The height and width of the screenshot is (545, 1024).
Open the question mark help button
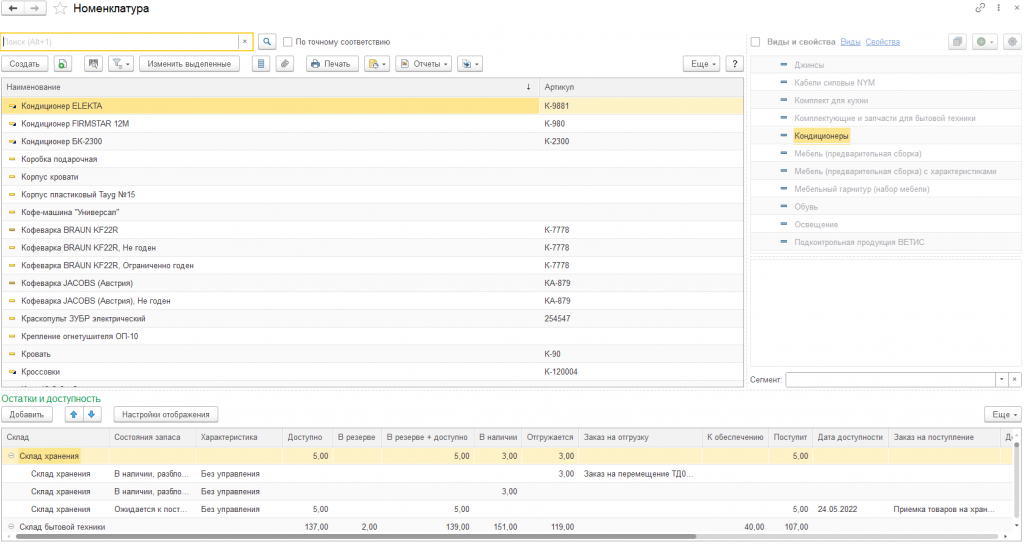click(735, 64)
